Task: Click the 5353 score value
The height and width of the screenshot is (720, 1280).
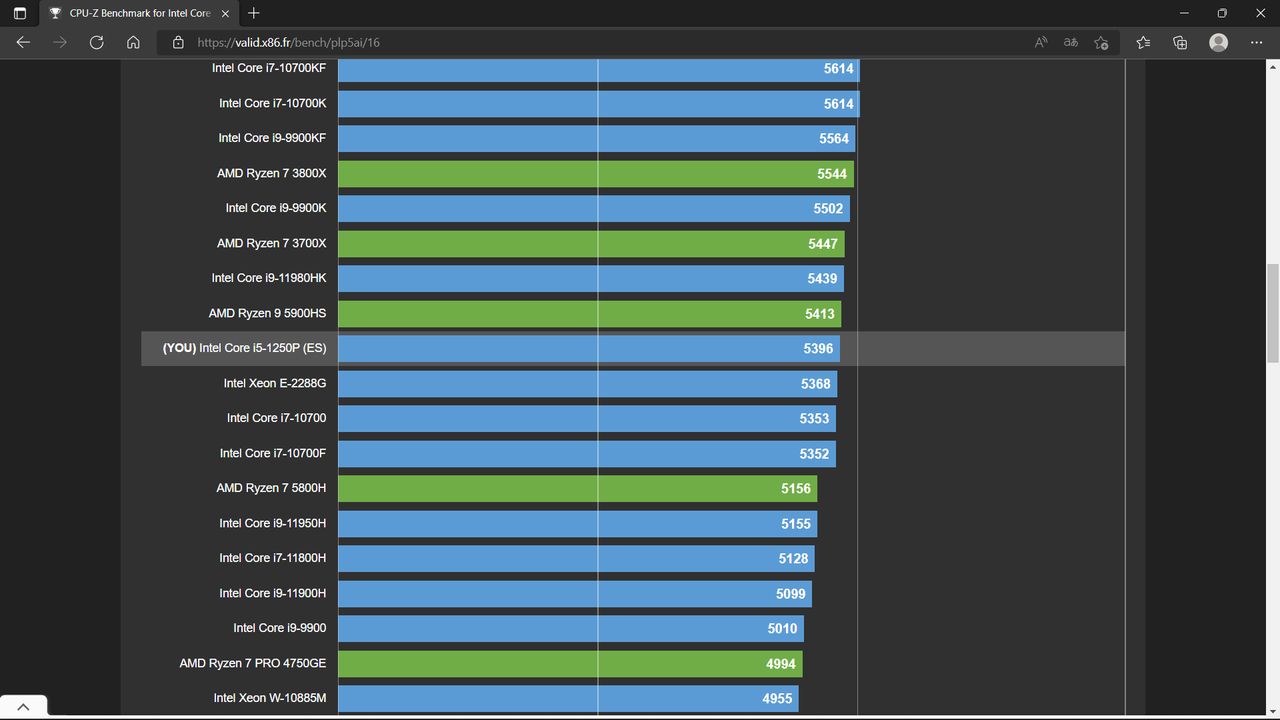Action: tap(814, 419)
